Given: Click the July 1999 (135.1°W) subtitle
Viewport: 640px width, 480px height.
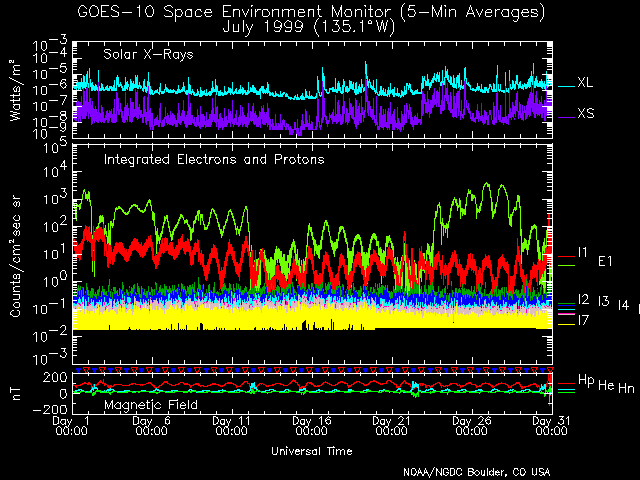Looking at the screenshot, I should tap(309, 27).
